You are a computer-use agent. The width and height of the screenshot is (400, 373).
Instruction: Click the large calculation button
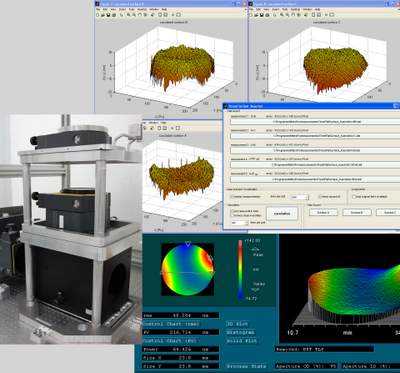pos(282,213)
